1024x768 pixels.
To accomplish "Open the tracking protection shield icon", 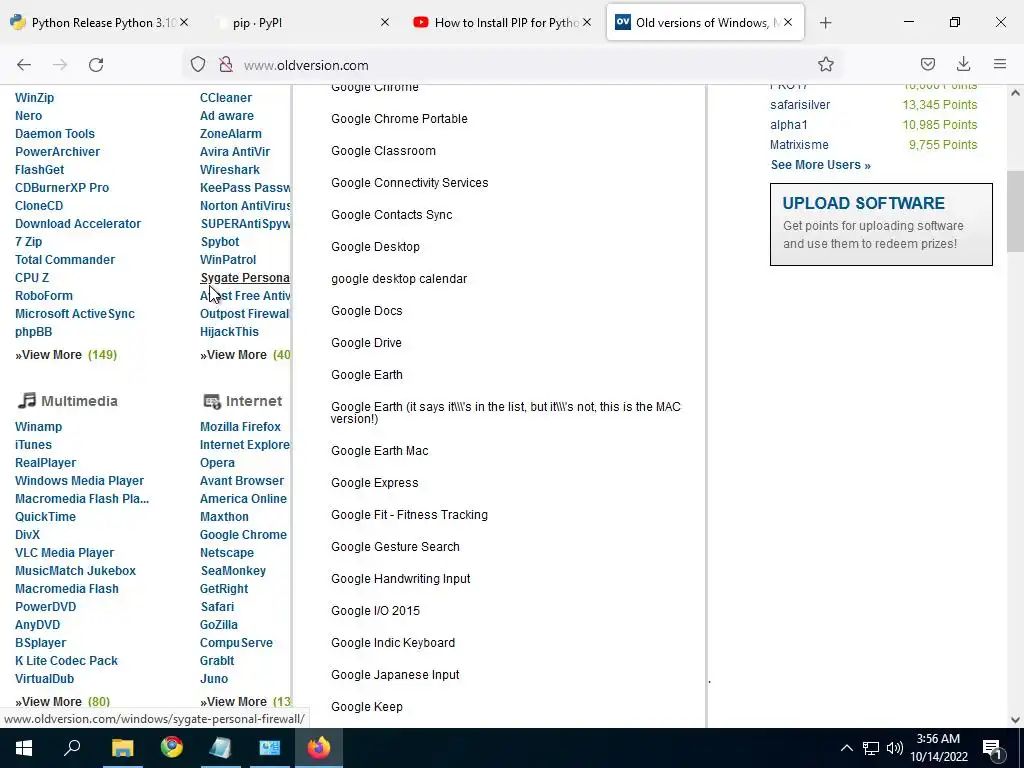I will click(x=198, y=64).
